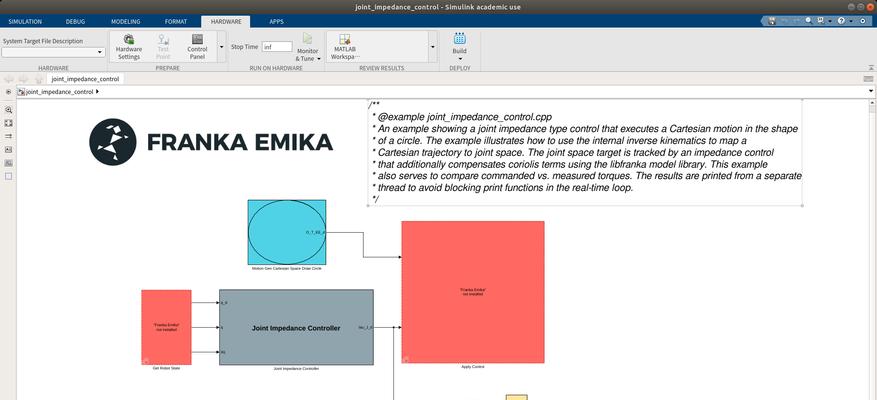This screenshot has height=400, width=877.
Task: Click the 'Joint Impedance Controller' label below block
Action: click(296, 369)
